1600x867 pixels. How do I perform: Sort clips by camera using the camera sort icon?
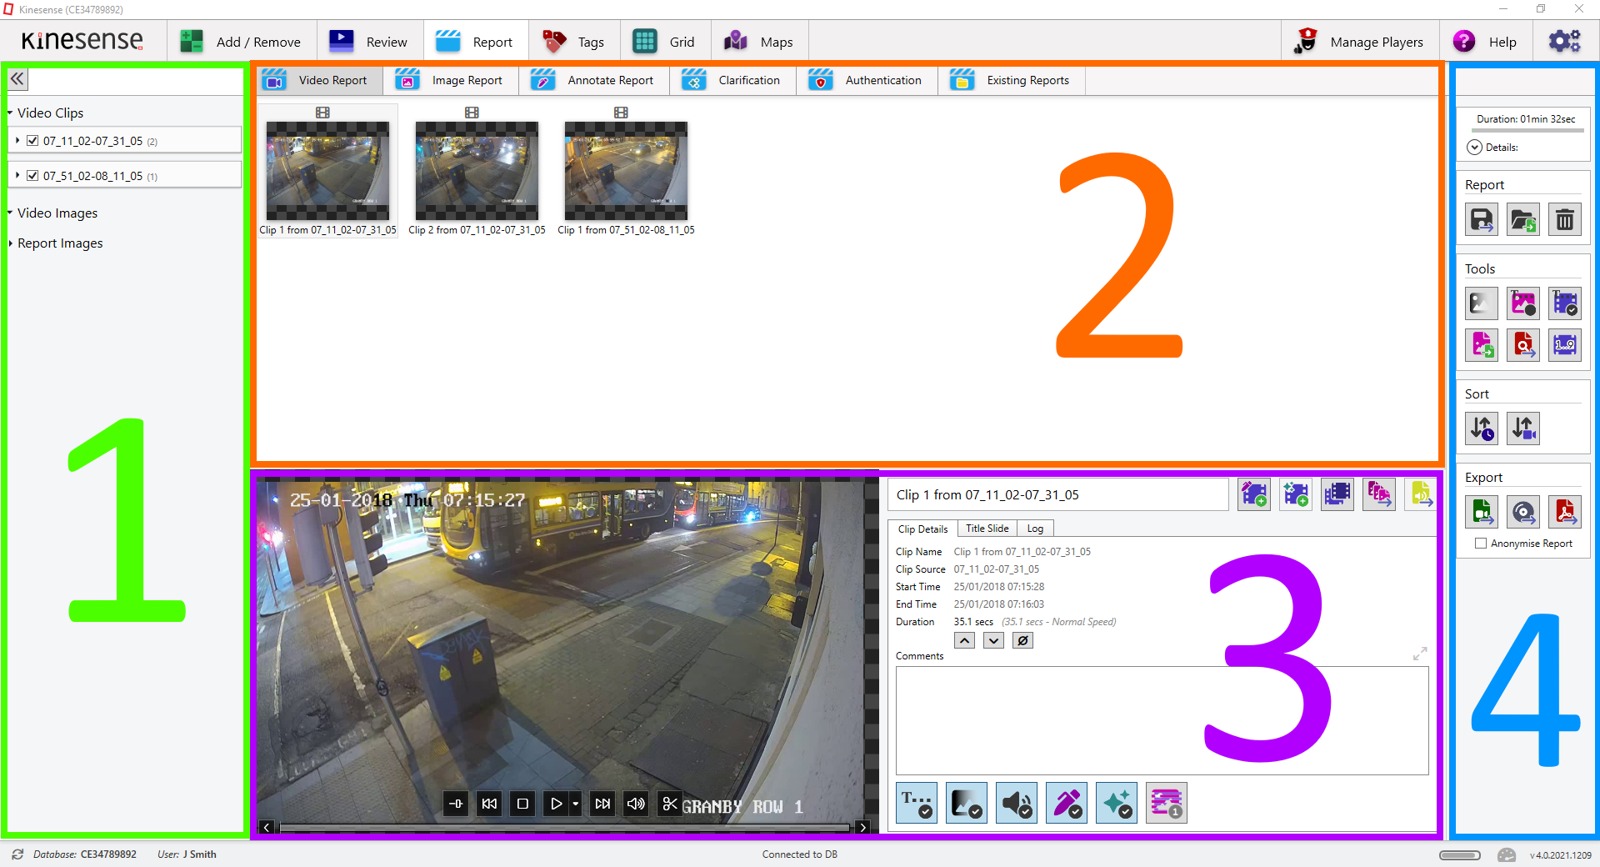click(1523, 428)
